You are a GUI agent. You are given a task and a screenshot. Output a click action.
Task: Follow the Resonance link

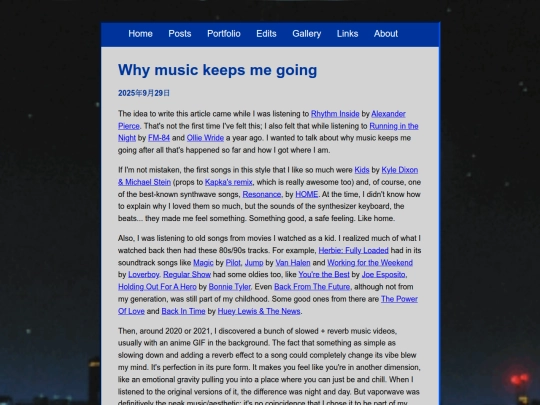[x=262, y=195]
